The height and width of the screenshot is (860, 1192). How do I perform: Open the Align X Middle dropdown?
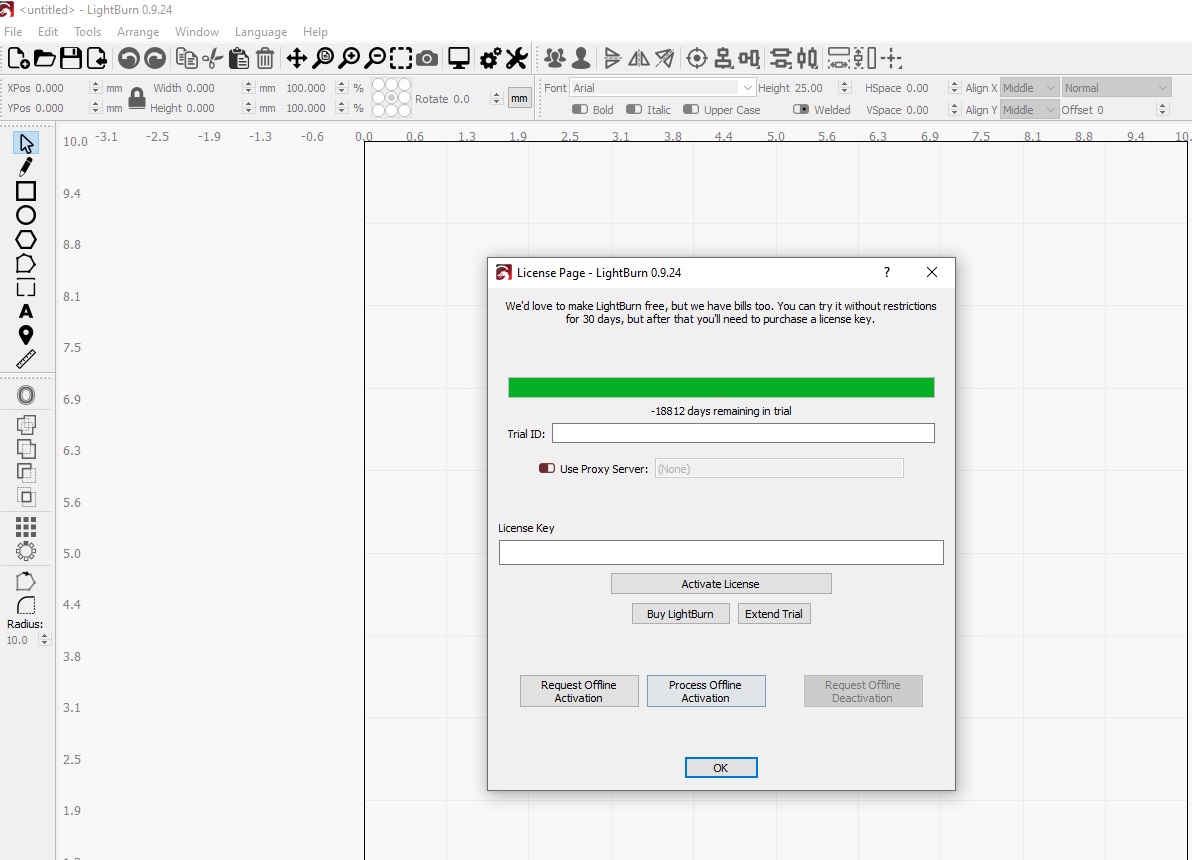pyautogui.click(x=1029, y=87)
